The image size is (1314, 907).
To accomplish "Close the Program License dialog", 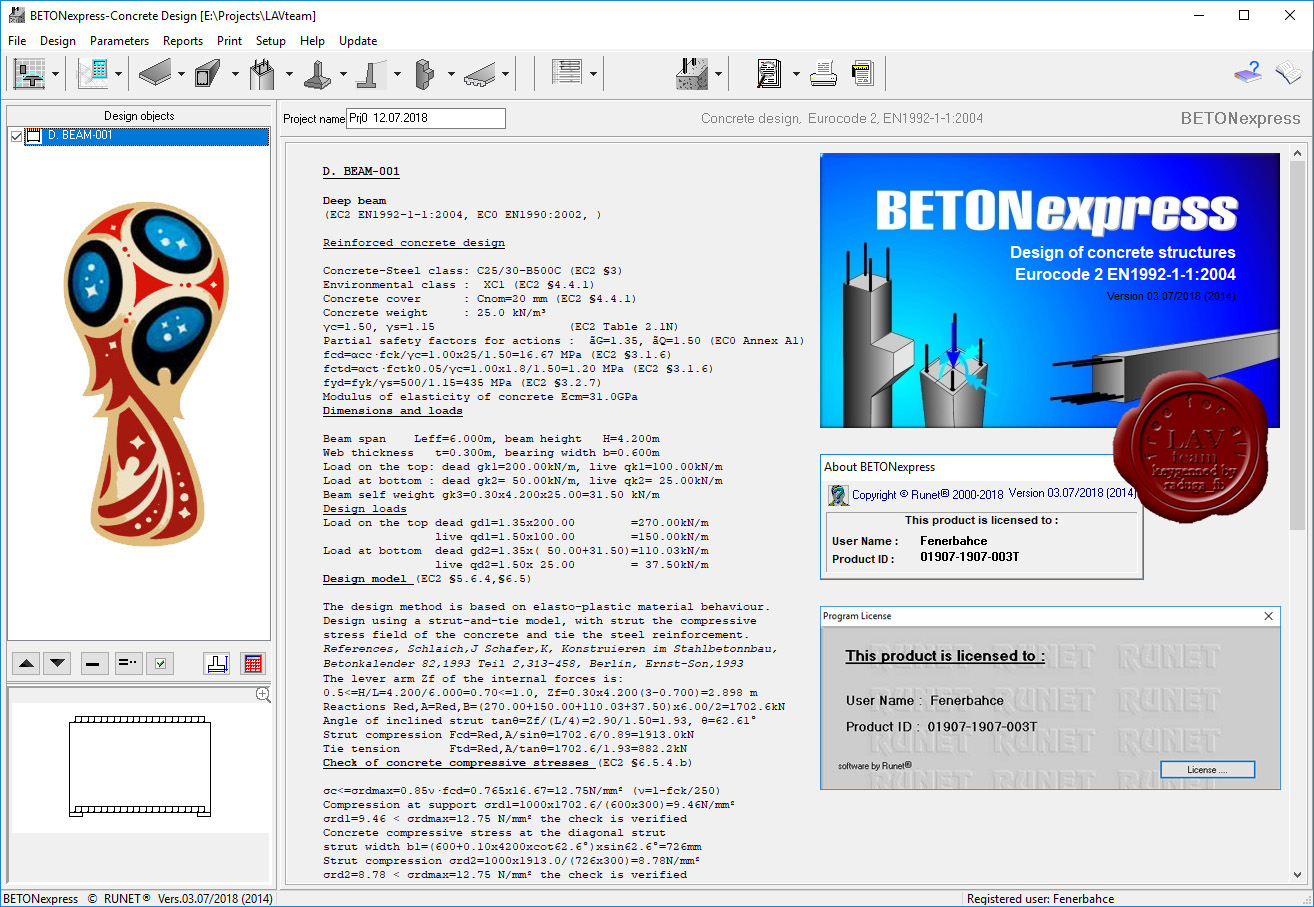I will tap(1268, 616).
